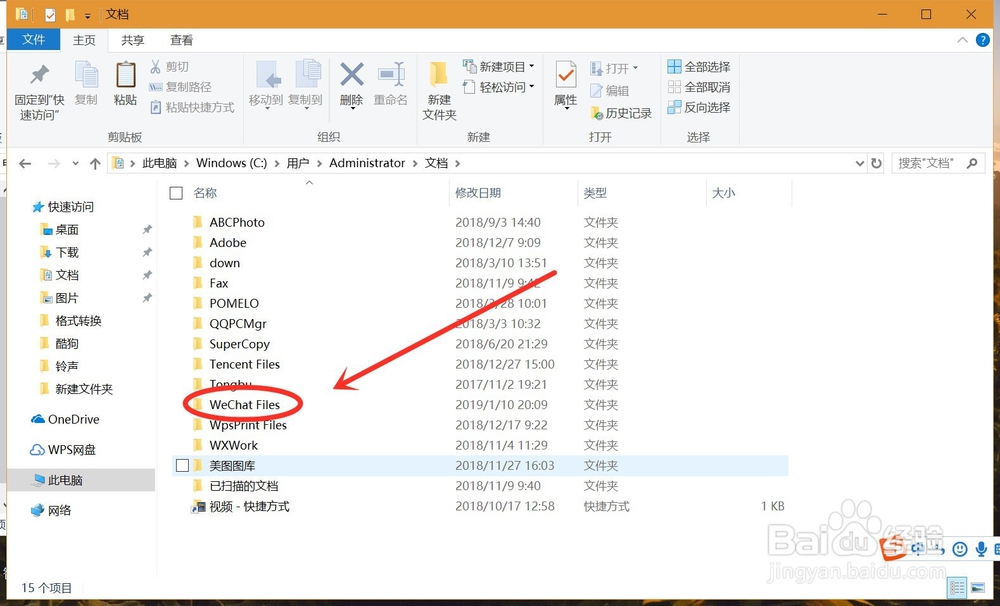Click the Copy ribbon icon

point(86,75)
